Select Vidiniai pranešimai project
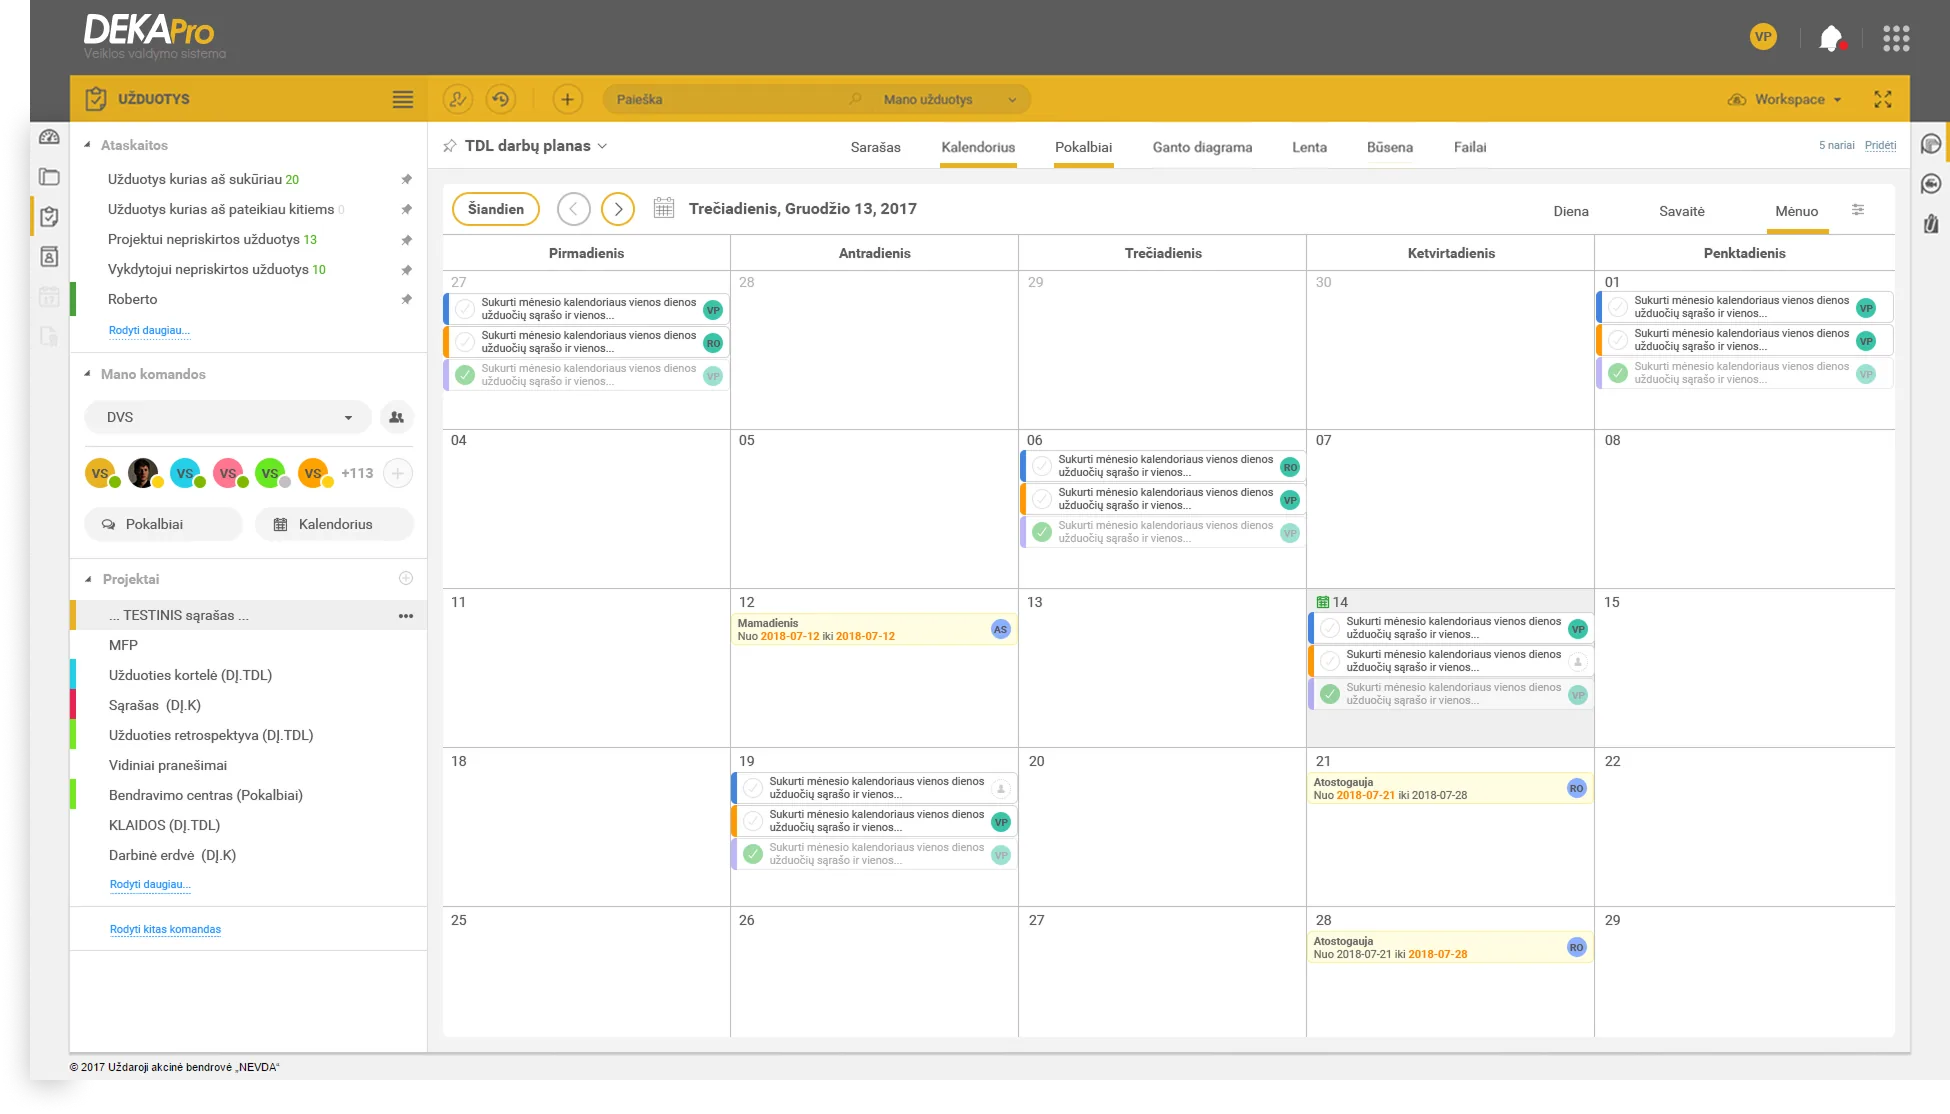 point(167,765)
